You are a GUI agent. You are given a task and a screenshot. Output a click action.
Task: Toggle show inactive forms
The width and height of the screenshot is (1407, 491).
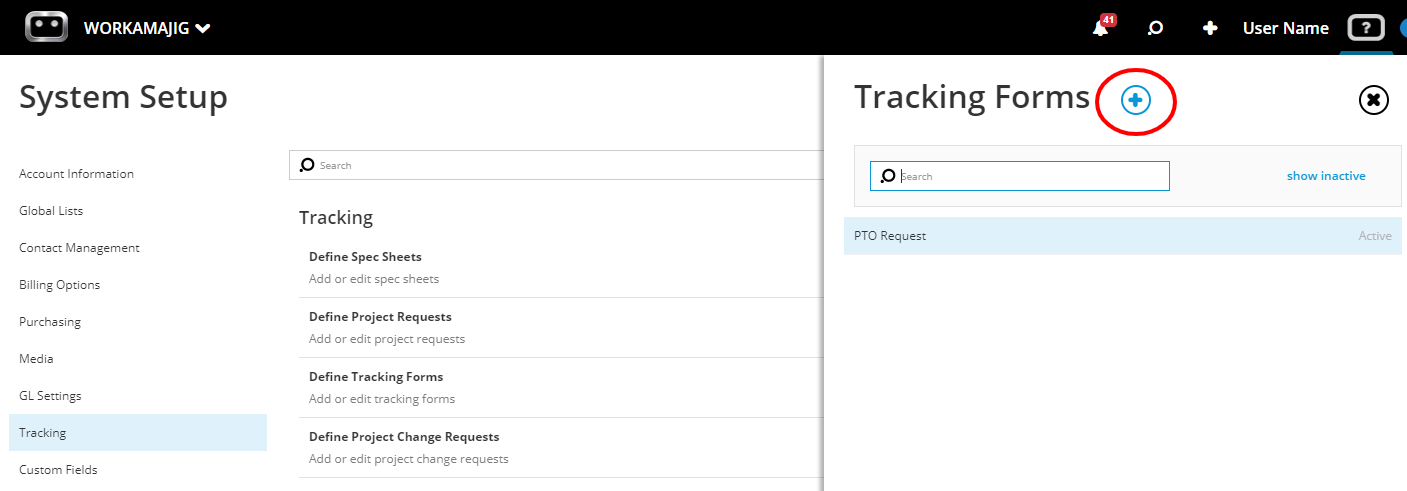pos(1326,176)
